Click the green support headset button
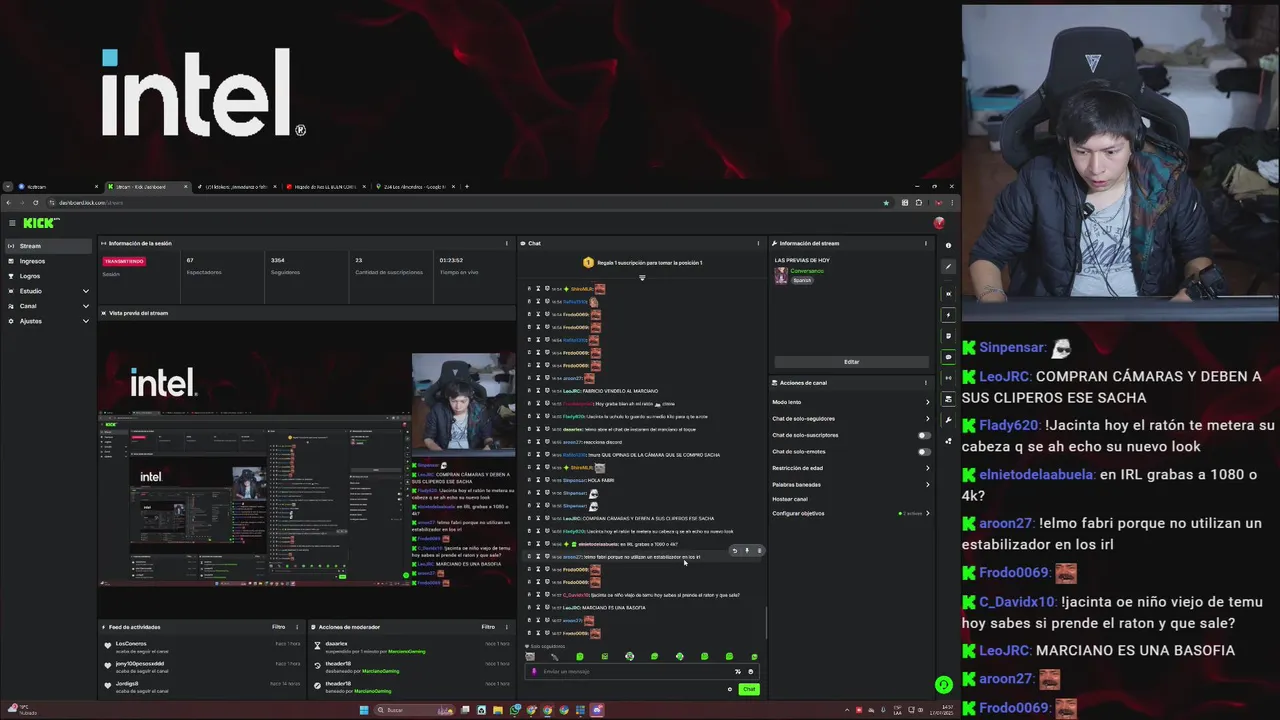Viewport: 1280px width, 720px height. click(943, 685)
